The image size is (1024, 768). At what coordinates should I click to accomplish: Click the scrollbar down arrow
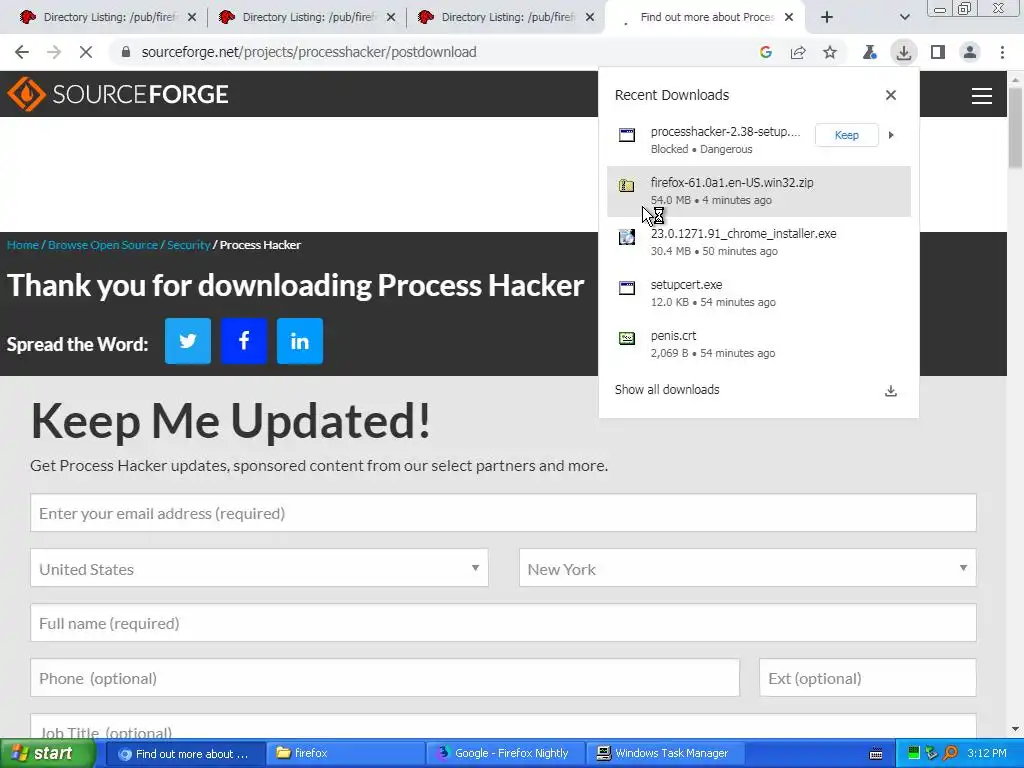click(x=1016, y=729)
